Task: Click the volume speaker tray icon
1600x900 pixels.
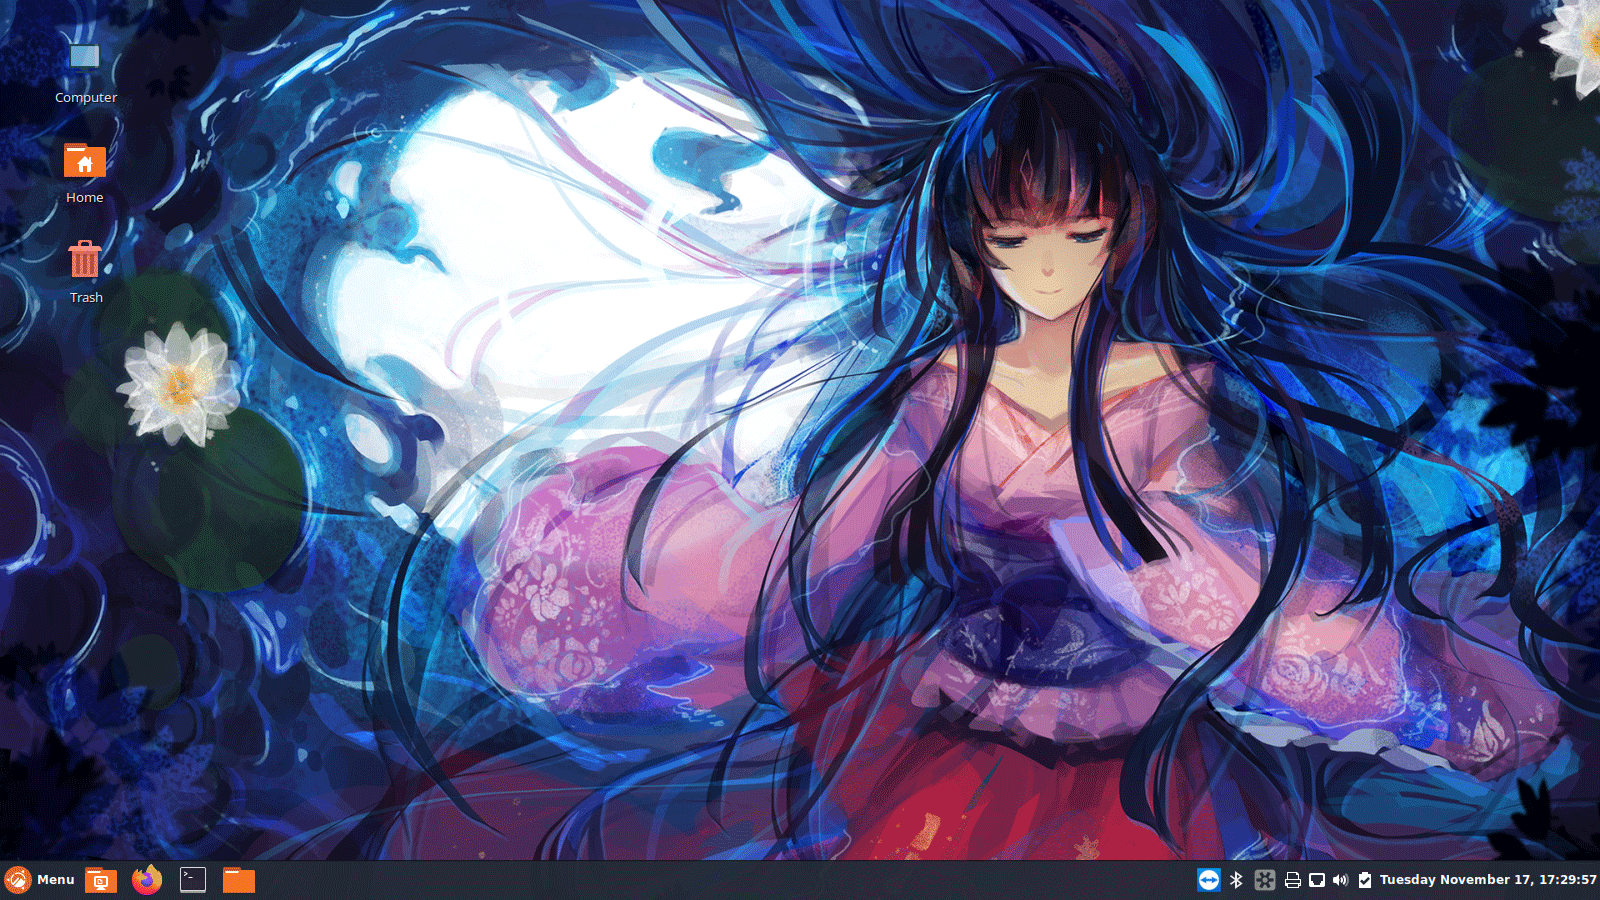Action: click(1341, 880)
